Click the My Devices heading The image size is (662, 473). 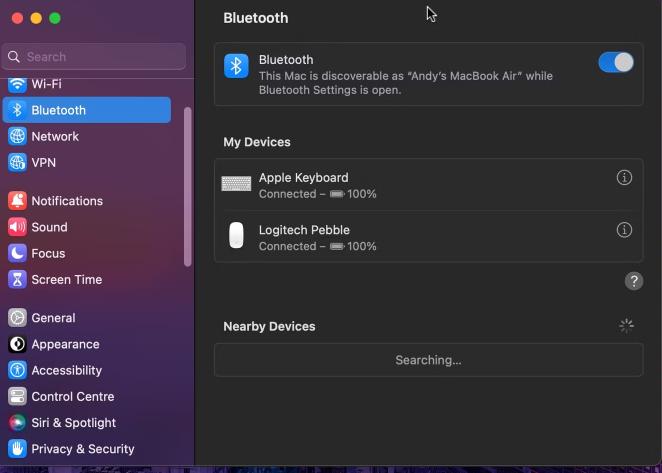[257, 142]
